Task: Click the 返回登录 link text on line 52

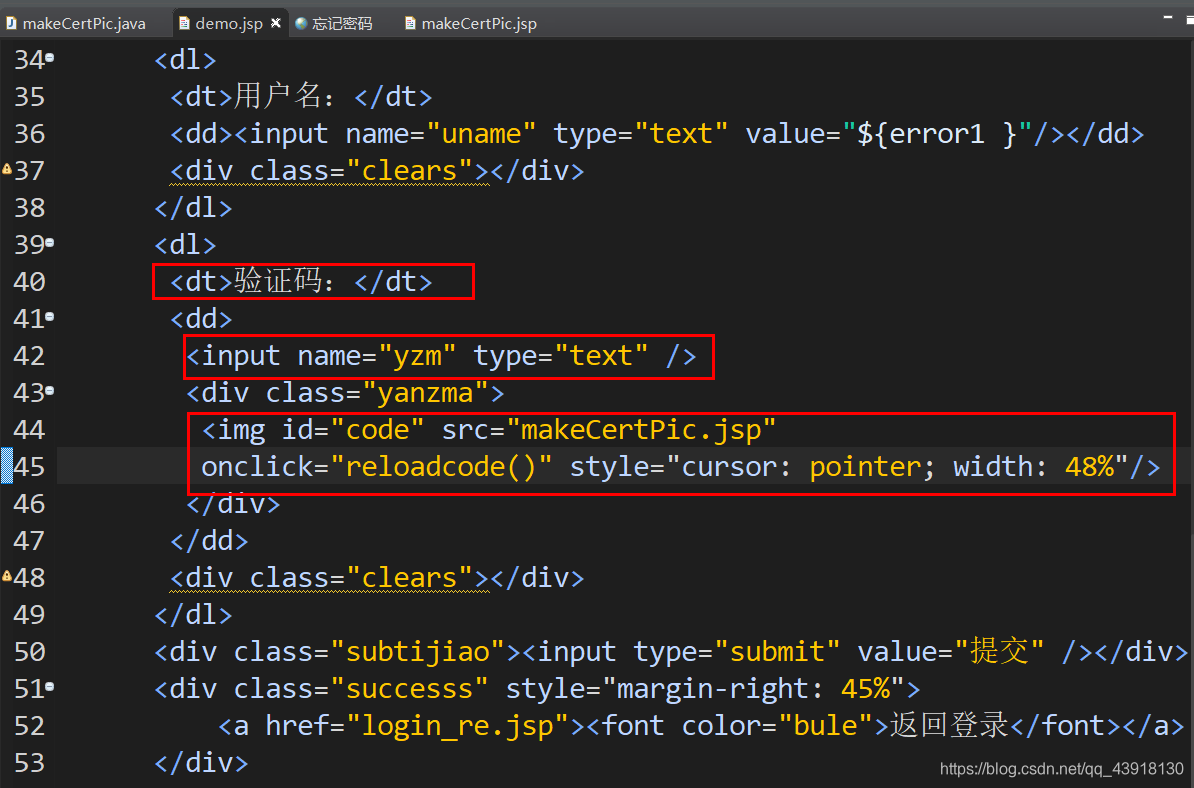Action: 950,726
